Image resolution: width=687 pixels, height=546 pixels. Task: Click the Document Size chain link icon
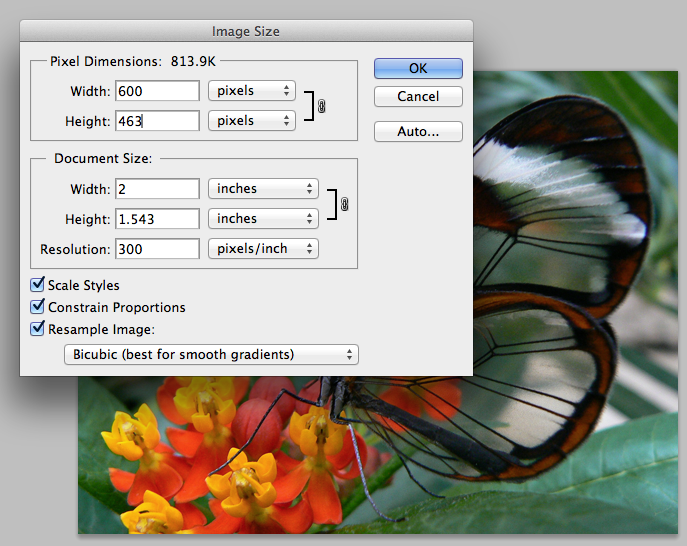[x=344, y=204]
